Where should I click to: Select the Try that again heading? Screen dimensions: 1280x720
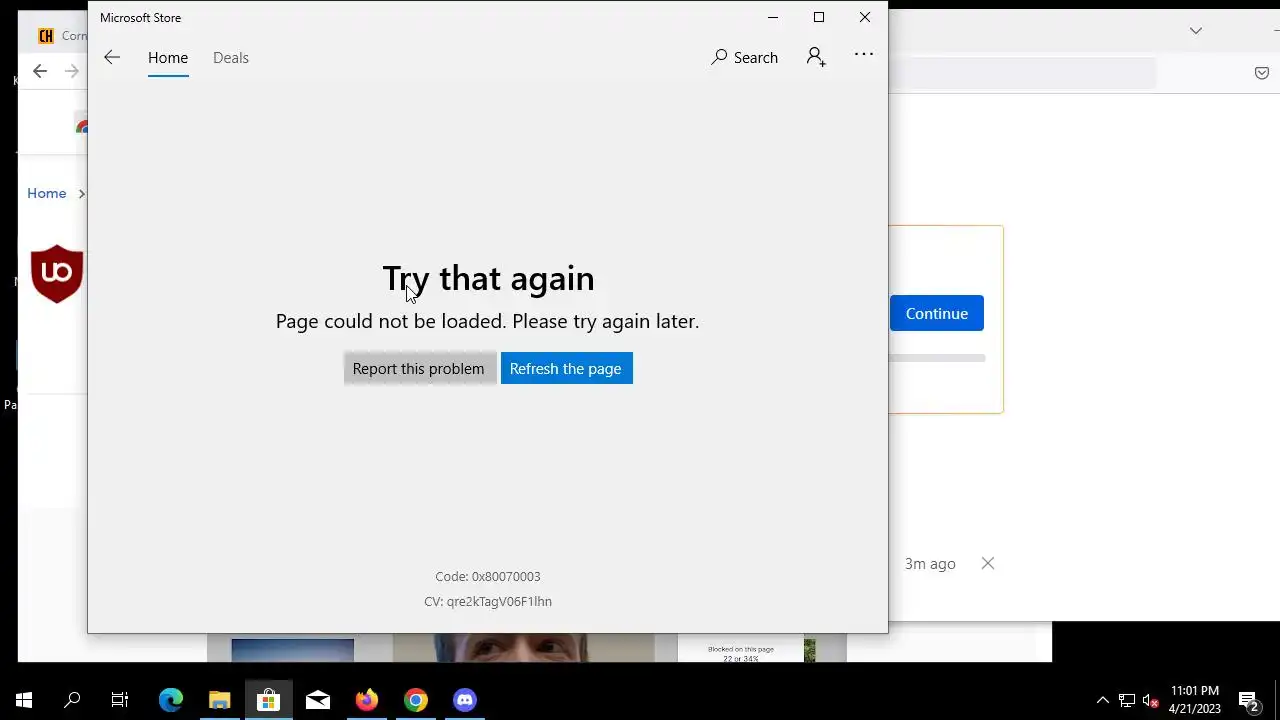point(488,278)
